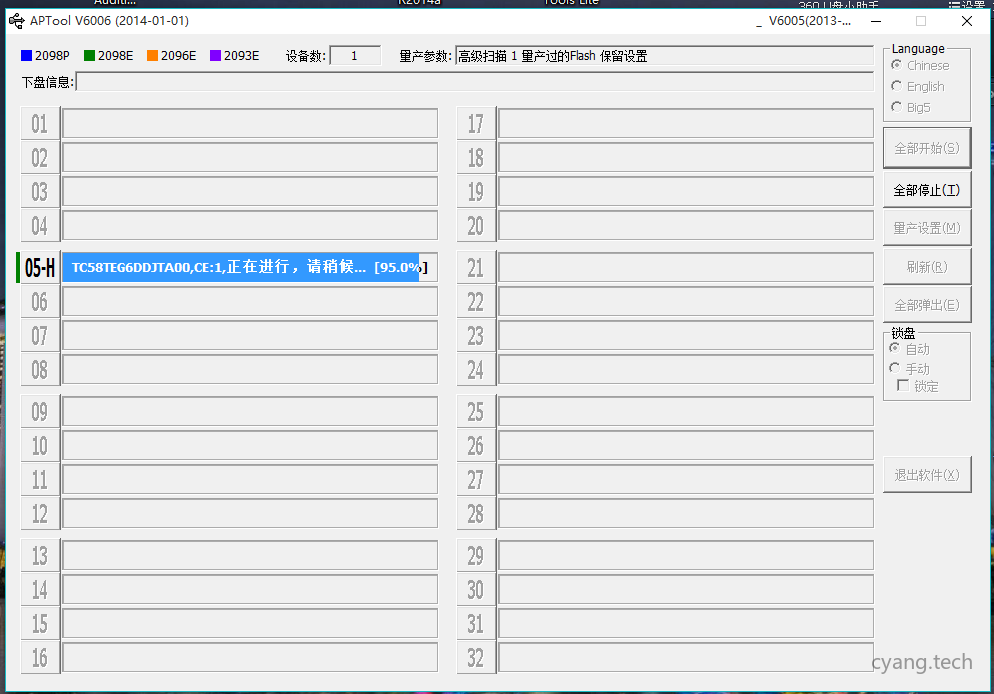
Task: Click the blue 2098P color legend square
Action: click(27, 56)
